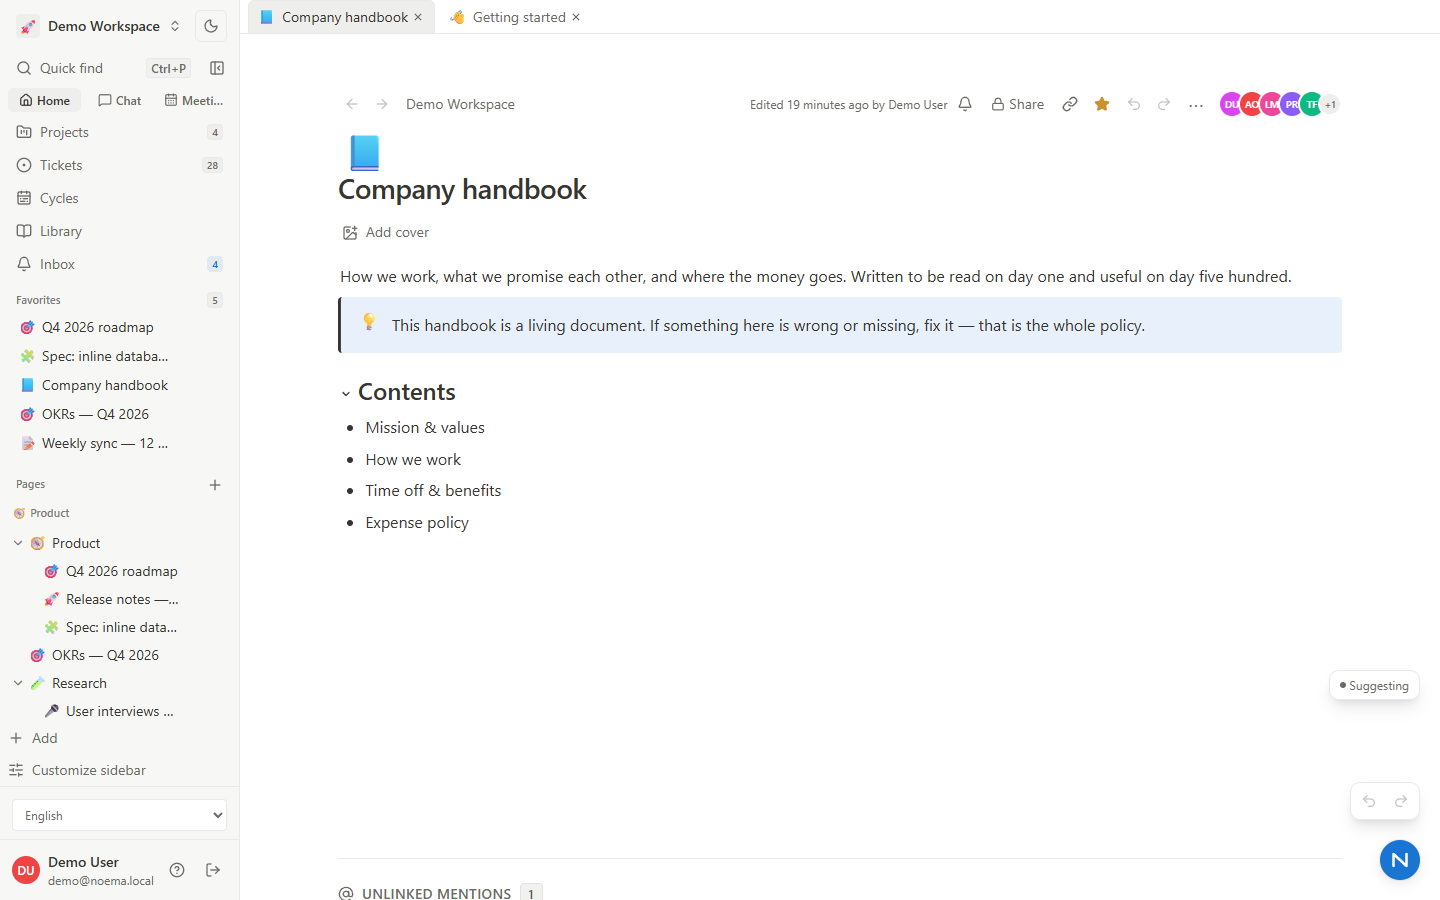Add new page plus icon
Screen dimensions: 1440x900
pyautogui.click(x=215, y=485)
